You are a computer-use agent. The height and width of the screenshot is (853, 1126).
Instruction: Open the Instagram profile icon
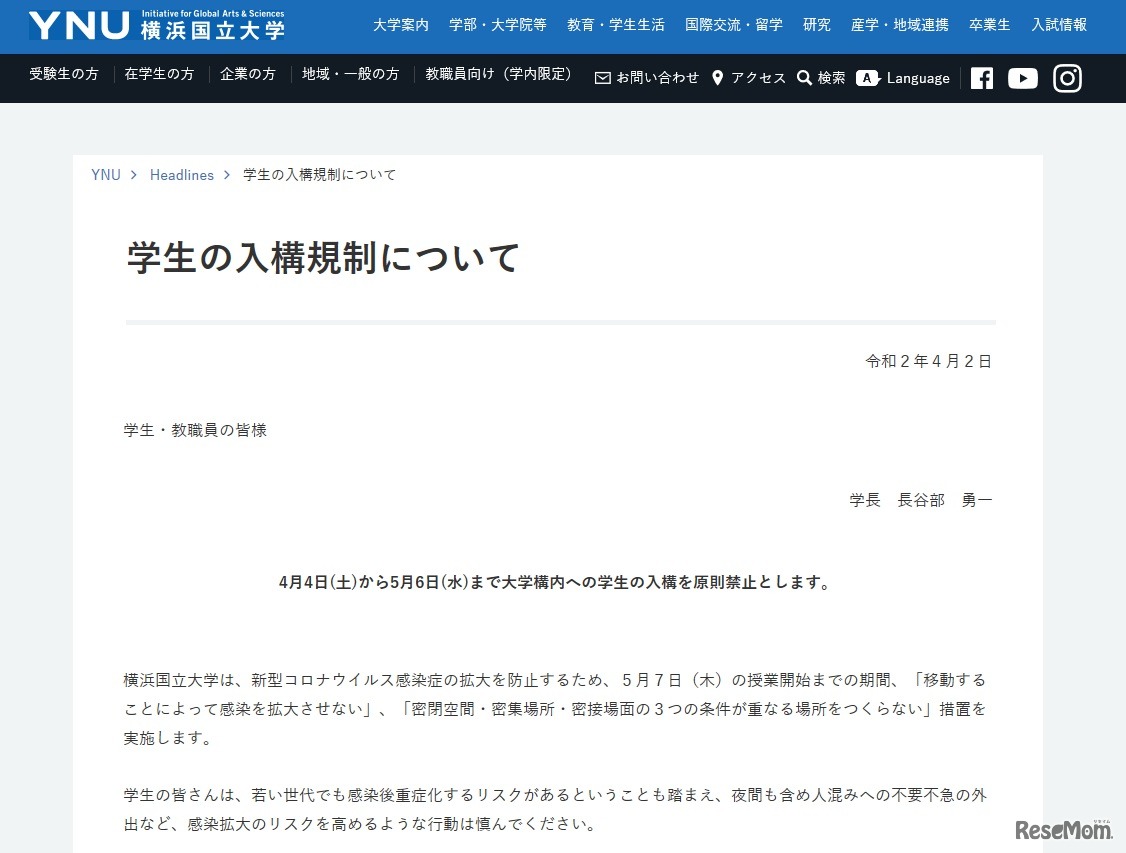[x=1067, y=78]
